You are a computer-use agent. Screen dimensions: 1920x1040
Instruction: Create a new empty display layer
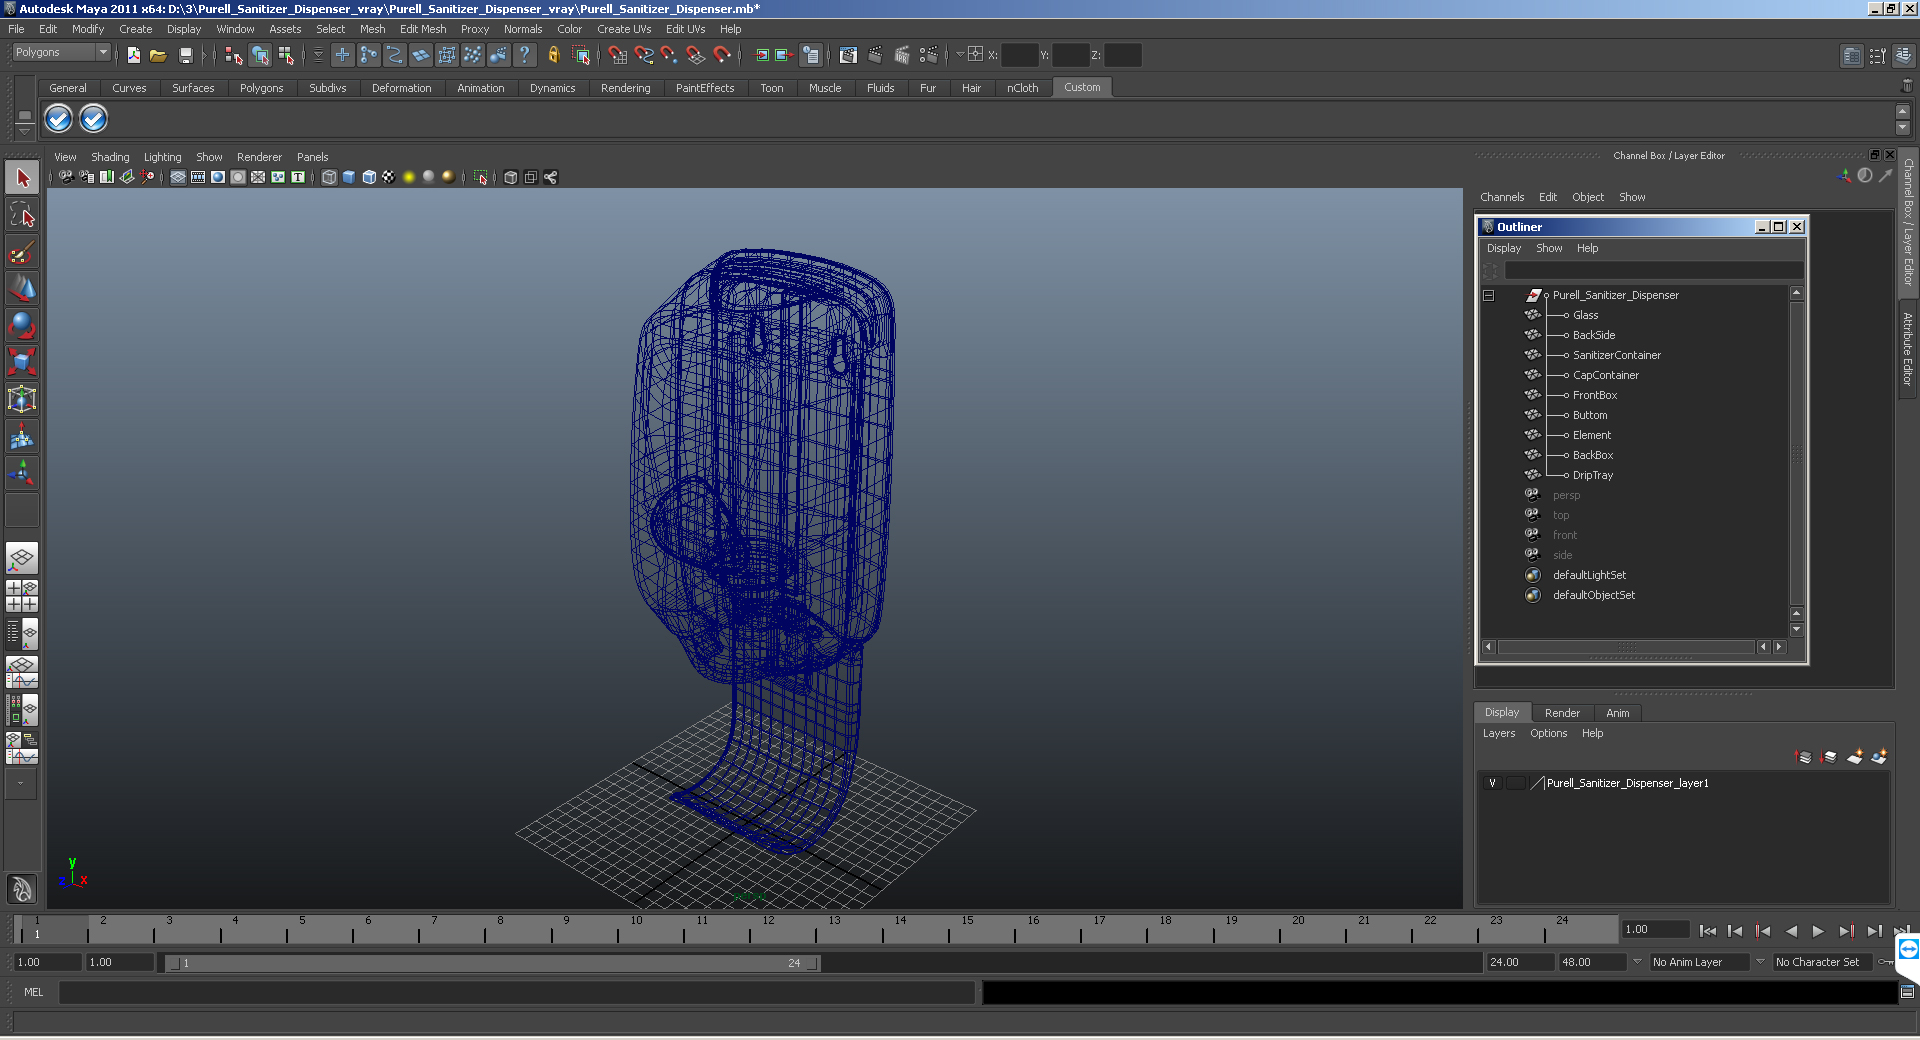(1854, 757)
